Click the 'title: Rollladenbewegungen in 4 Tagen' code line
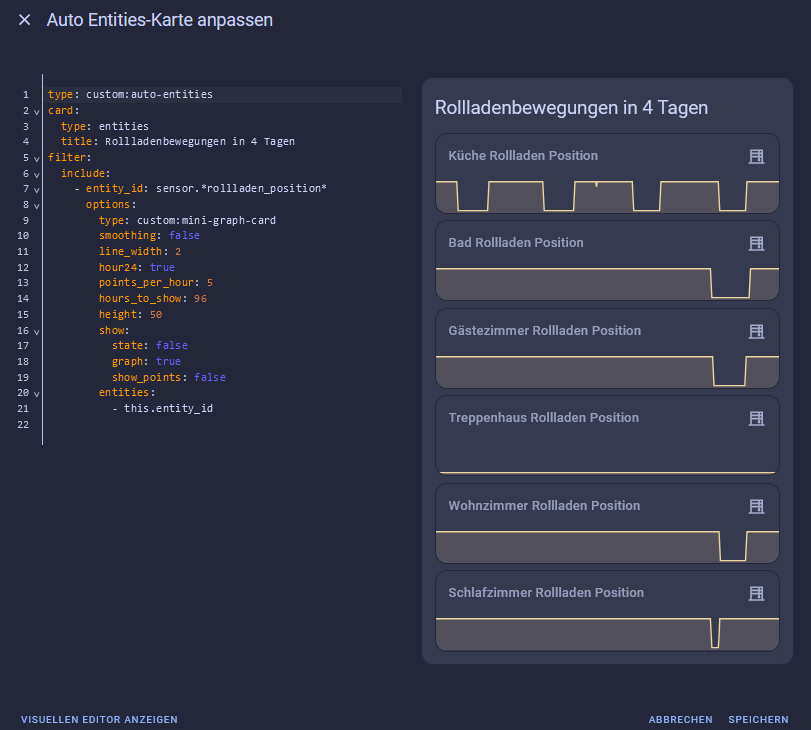Image resolution: width=811 pixels, height=730 pixels. pos(177,141)
